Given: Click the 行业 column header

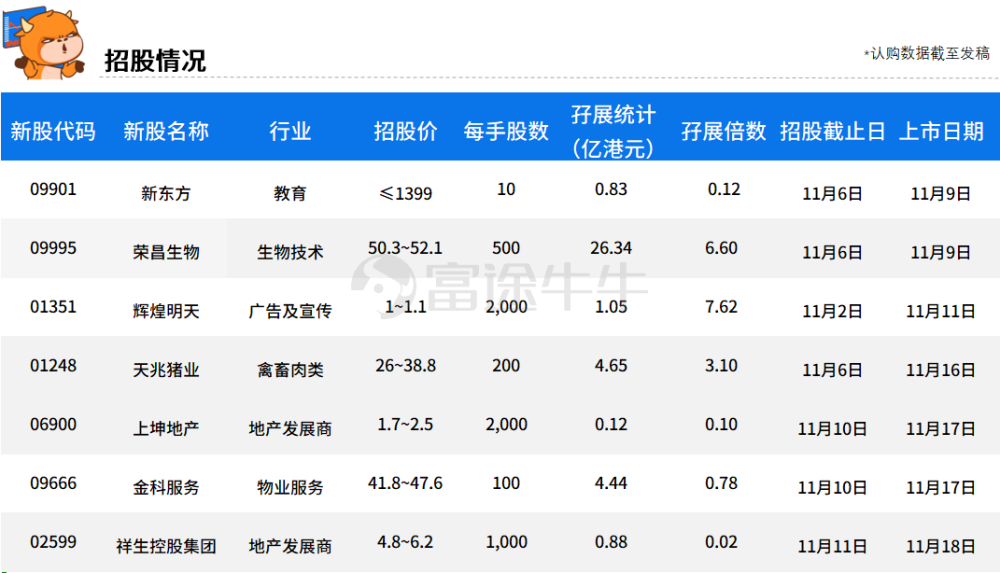Looking at the screenshot, I should tap(290, 131).
